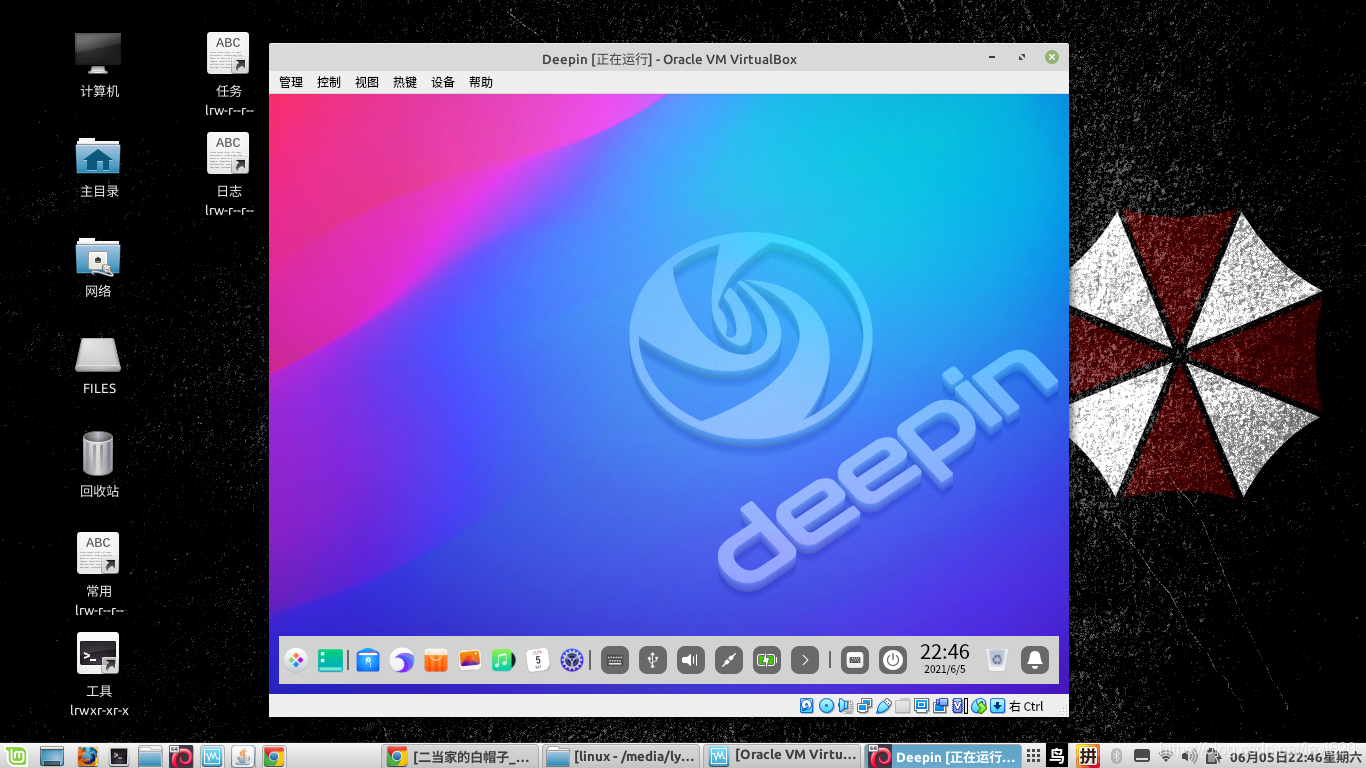Click the CPU virtualization indicator in status bar
The width and height of the screenshot is (1366, 768).
click(x=959, y=706)
